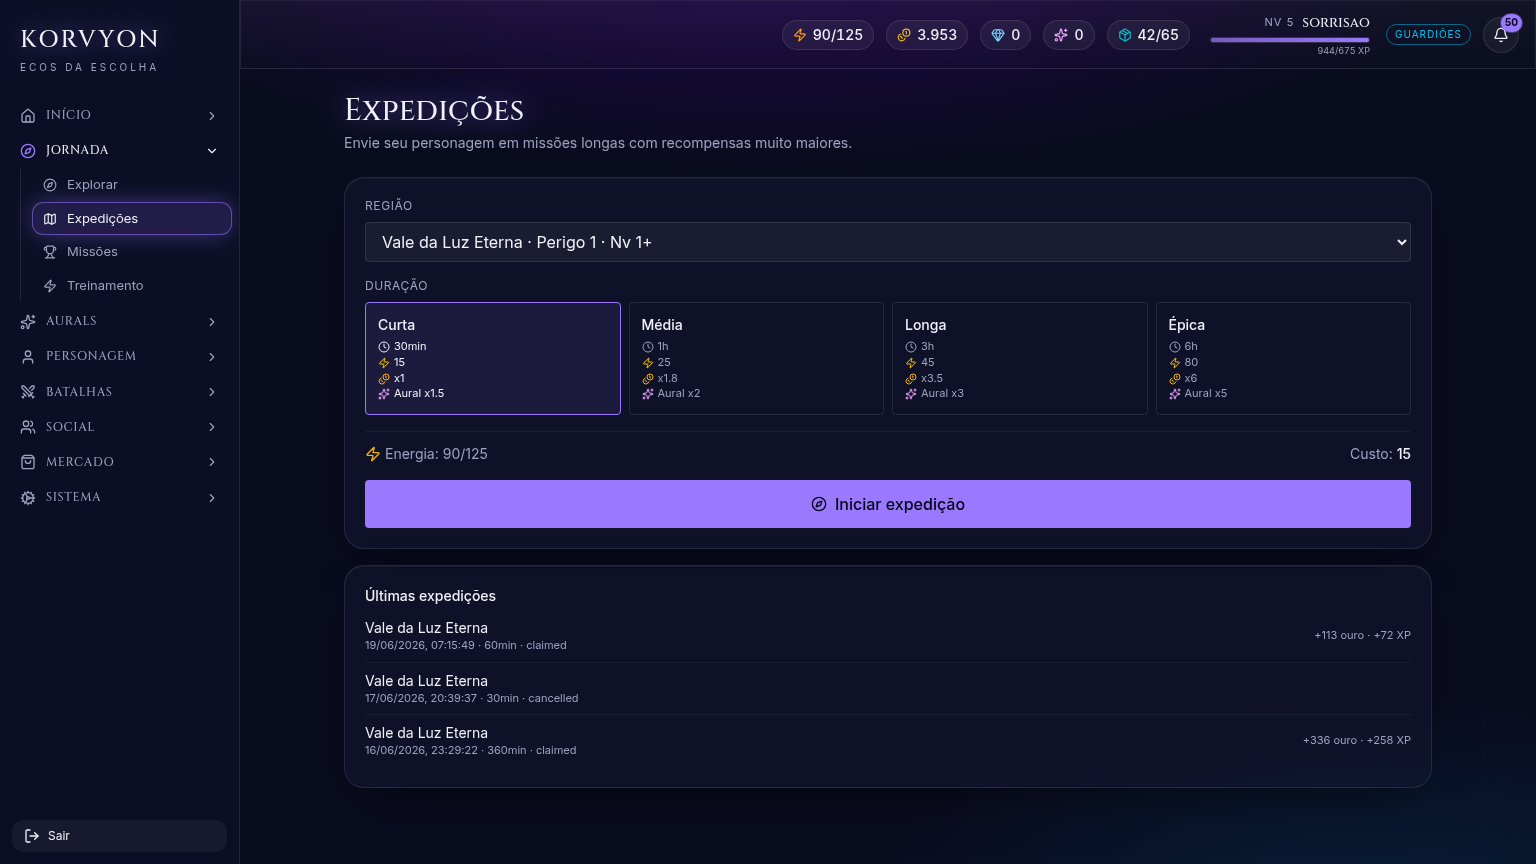Expand the Sistema section chevron
The width and height of the screenshot is (1536, 864).
click(212, 498)
